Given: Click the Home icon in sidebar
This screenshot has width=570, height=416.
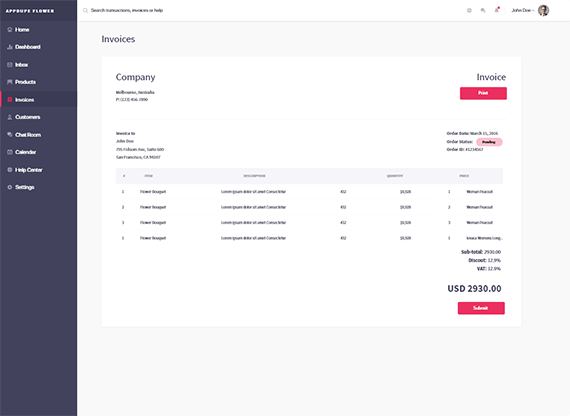Looking at the screenshot, I should [x=10, y=29].
